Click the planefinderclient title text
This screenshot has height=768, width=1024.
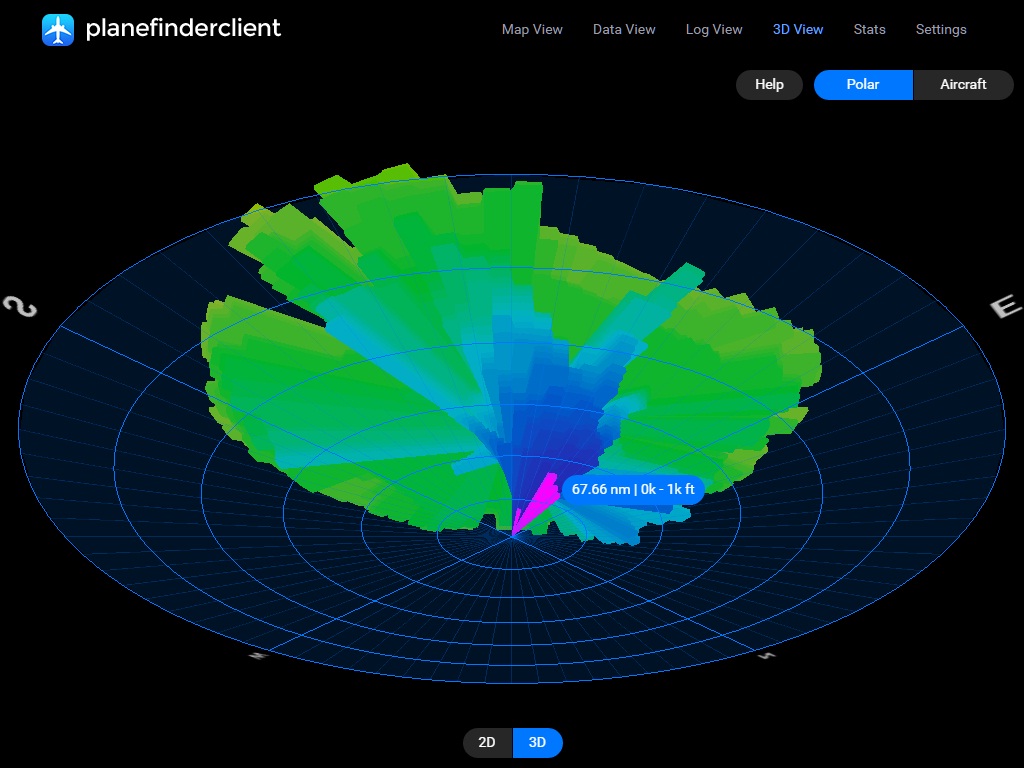point(183,28)
